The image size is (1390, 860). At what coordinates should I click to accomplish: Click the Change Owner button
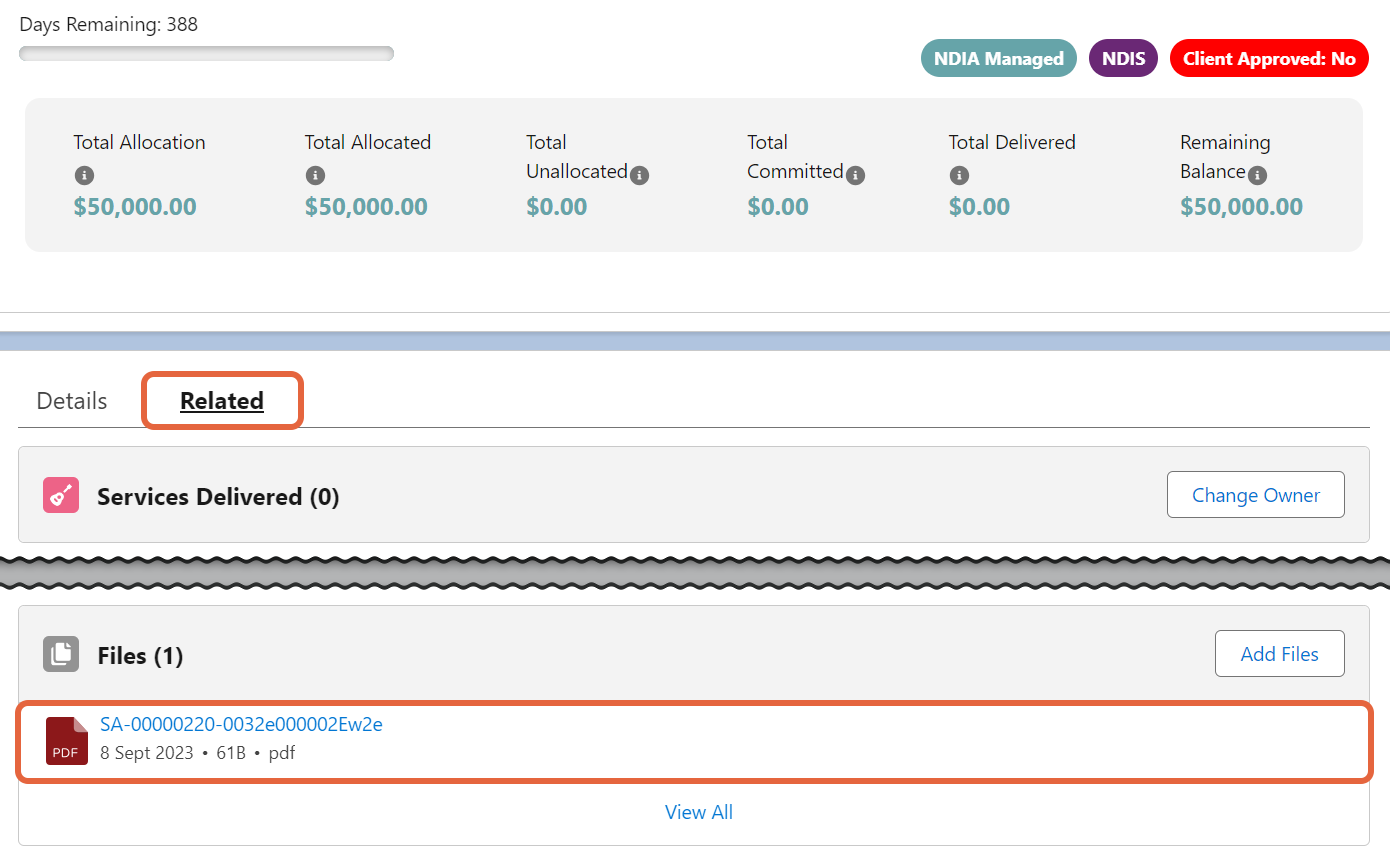(1256, 495)
